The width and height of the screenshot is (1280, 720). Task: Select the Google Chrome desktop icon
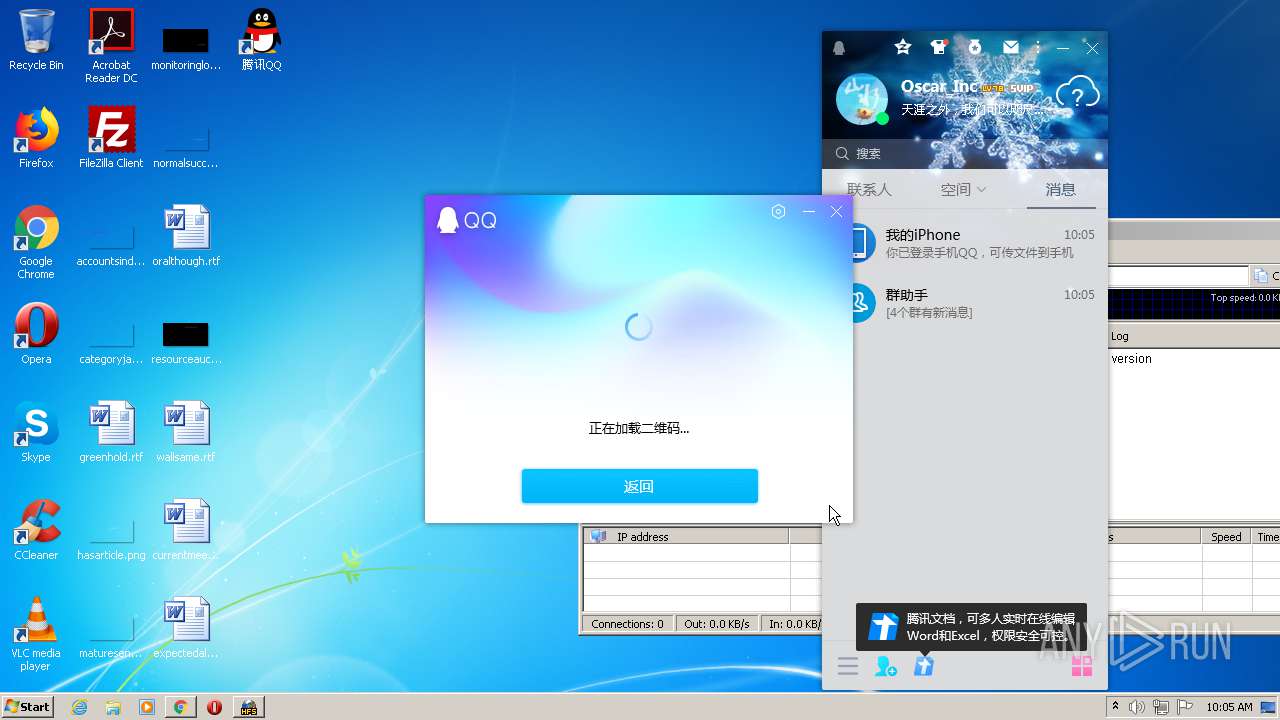(x=36, y=243)
